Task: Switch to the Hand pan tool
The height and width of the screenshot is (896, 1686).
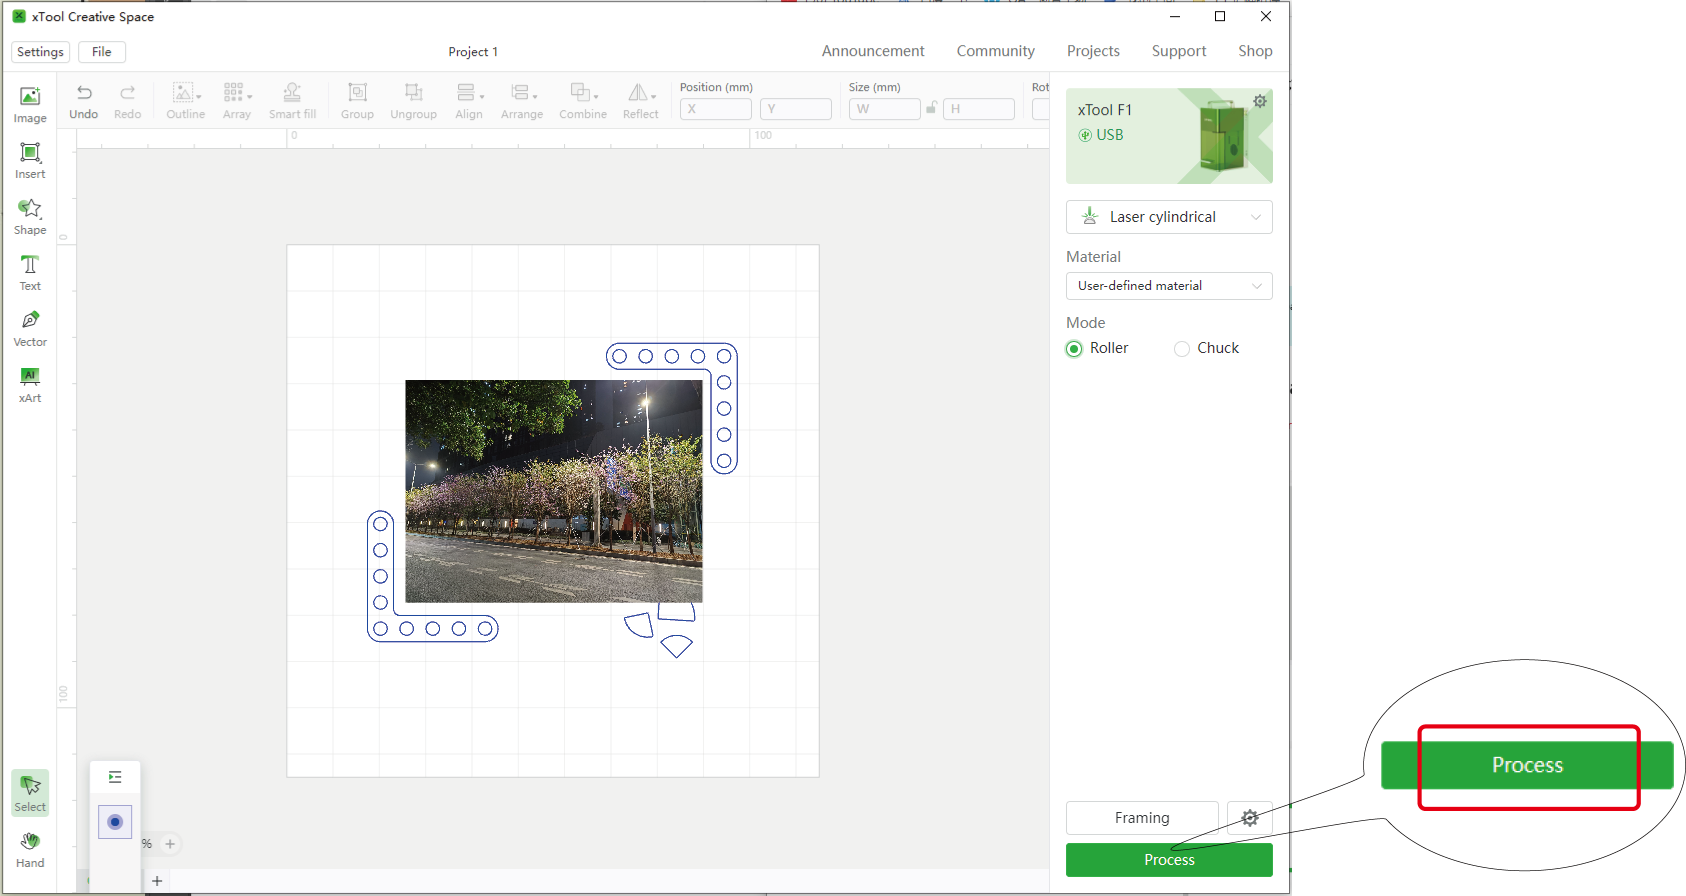Action: coord(30,848)
